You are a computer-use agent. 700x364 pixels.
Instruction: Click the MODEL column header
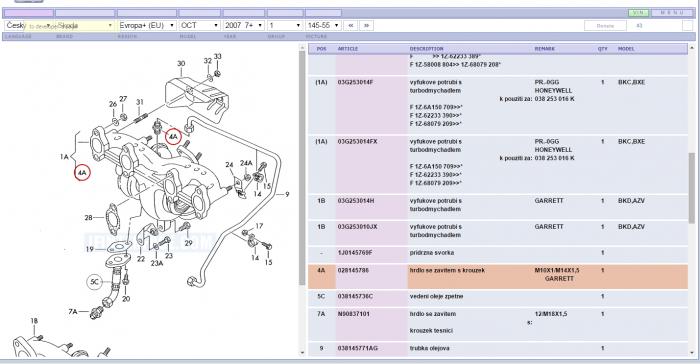point(626,49)
